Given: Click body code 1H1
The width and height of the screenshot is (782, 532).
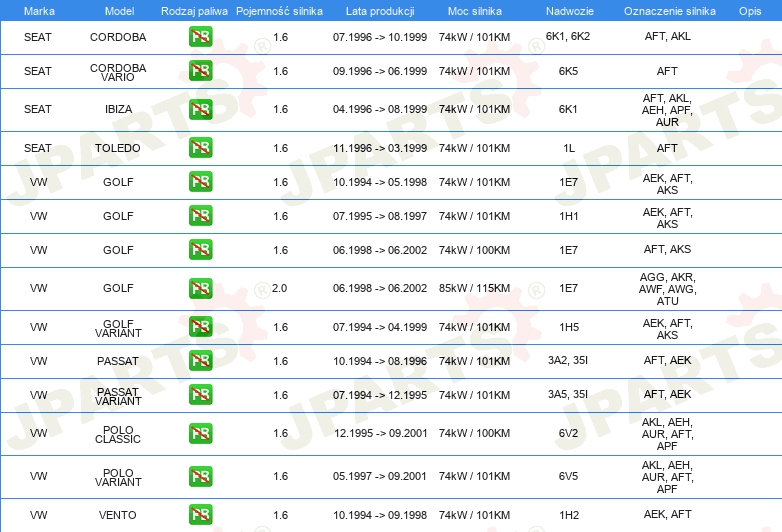Looking at the screenshot, I should coord(569,216).
